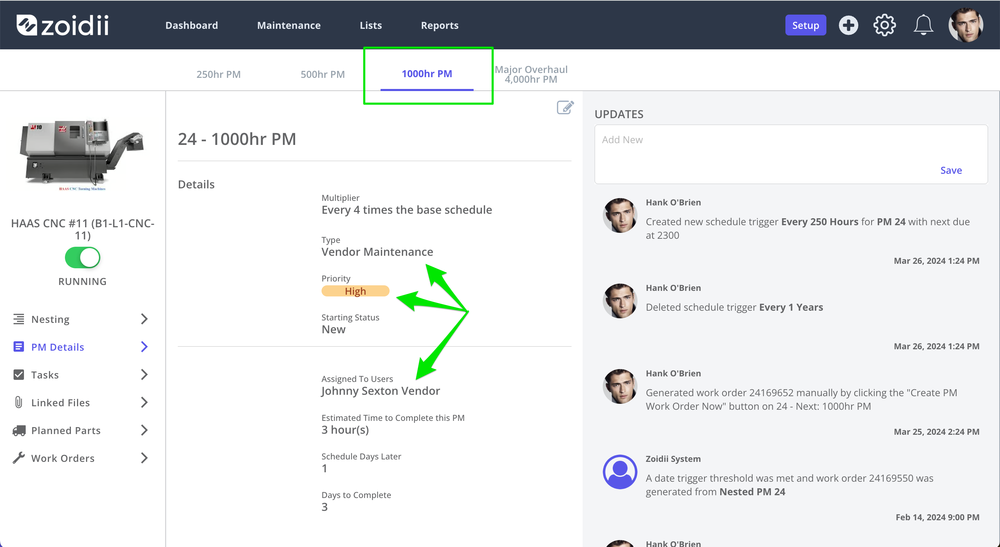
Task: Save the new update
Action: click(951, 170)
